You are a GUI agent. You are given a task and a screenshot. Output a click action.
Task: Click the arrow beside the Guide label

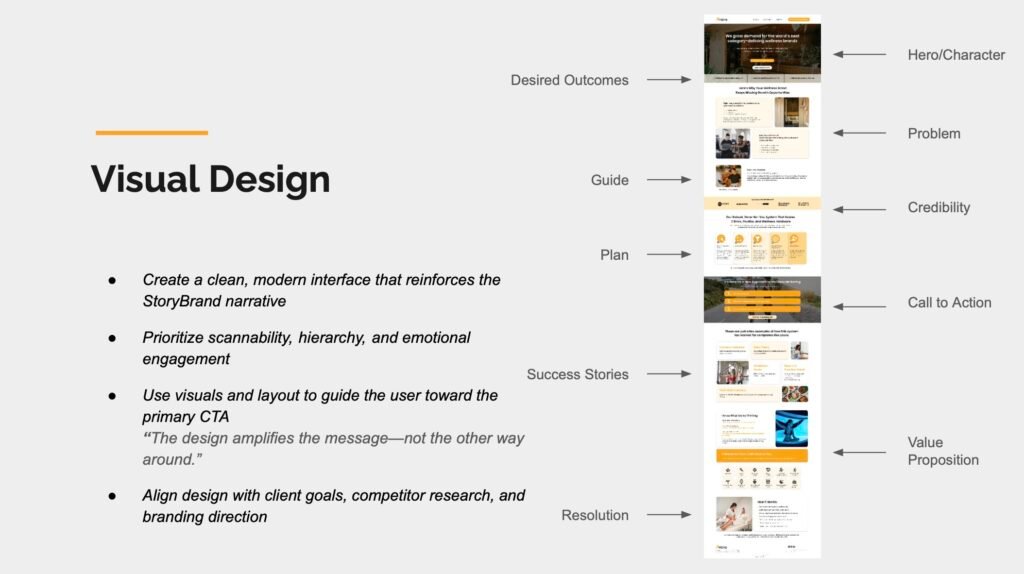click(x=668, y=180)
